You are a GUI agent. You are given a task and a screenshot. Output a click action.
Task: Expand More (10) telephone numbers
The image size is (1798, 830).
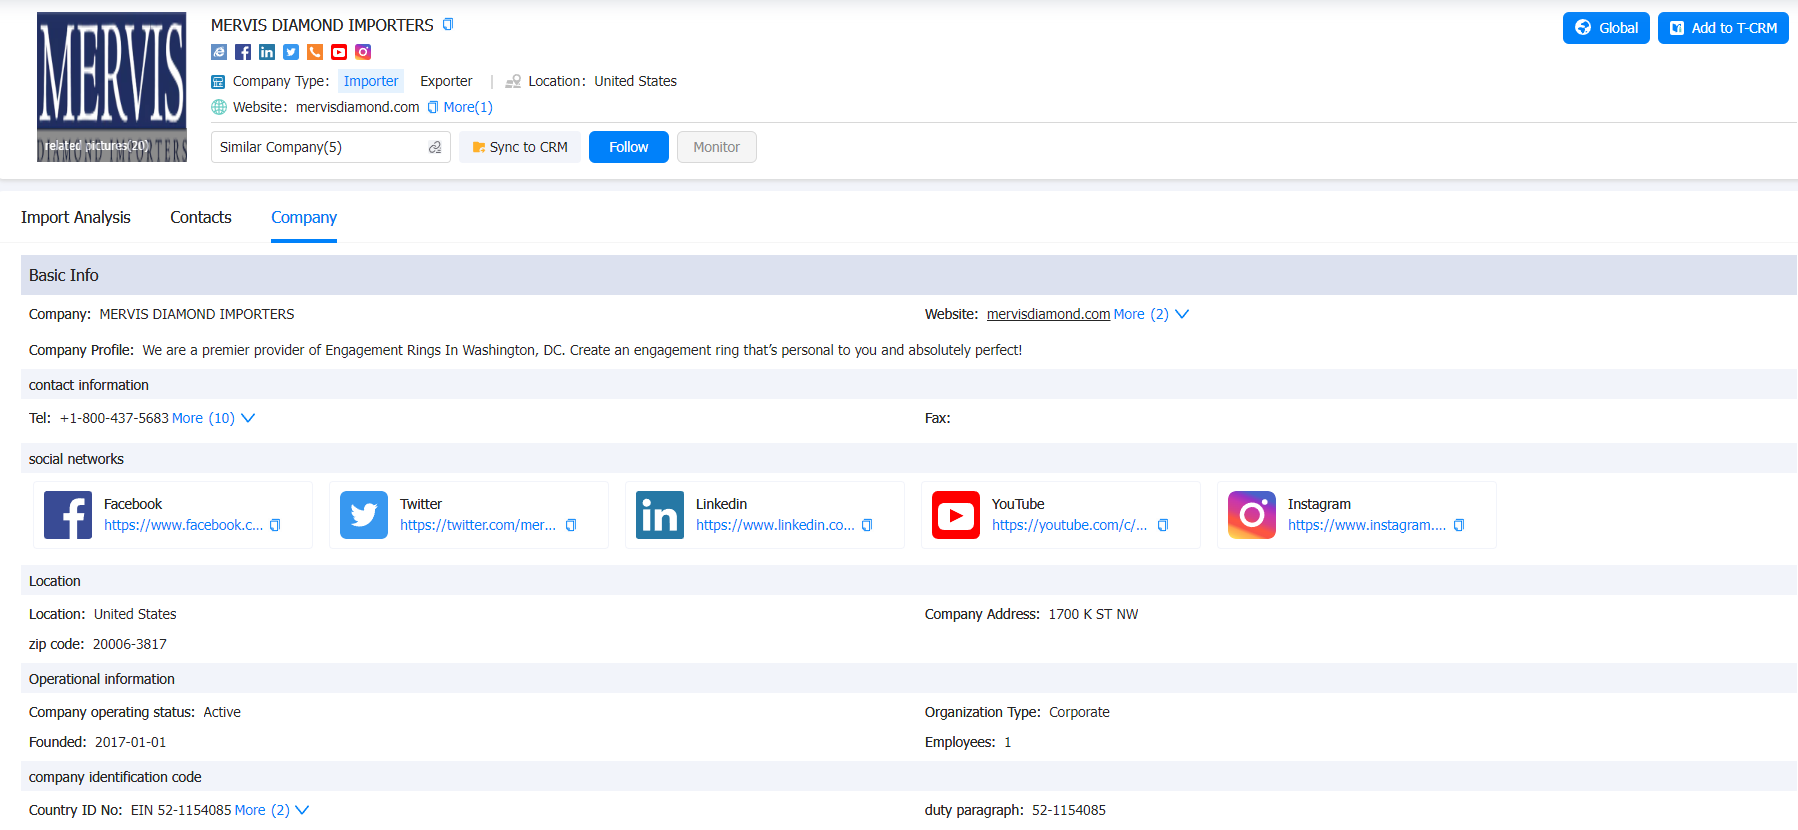click(x=213, y=418)
